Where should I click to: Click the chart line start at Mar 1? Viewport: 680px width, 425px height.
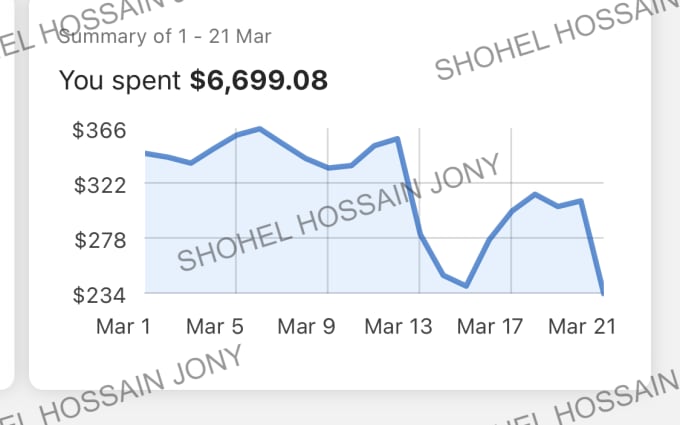147,154
